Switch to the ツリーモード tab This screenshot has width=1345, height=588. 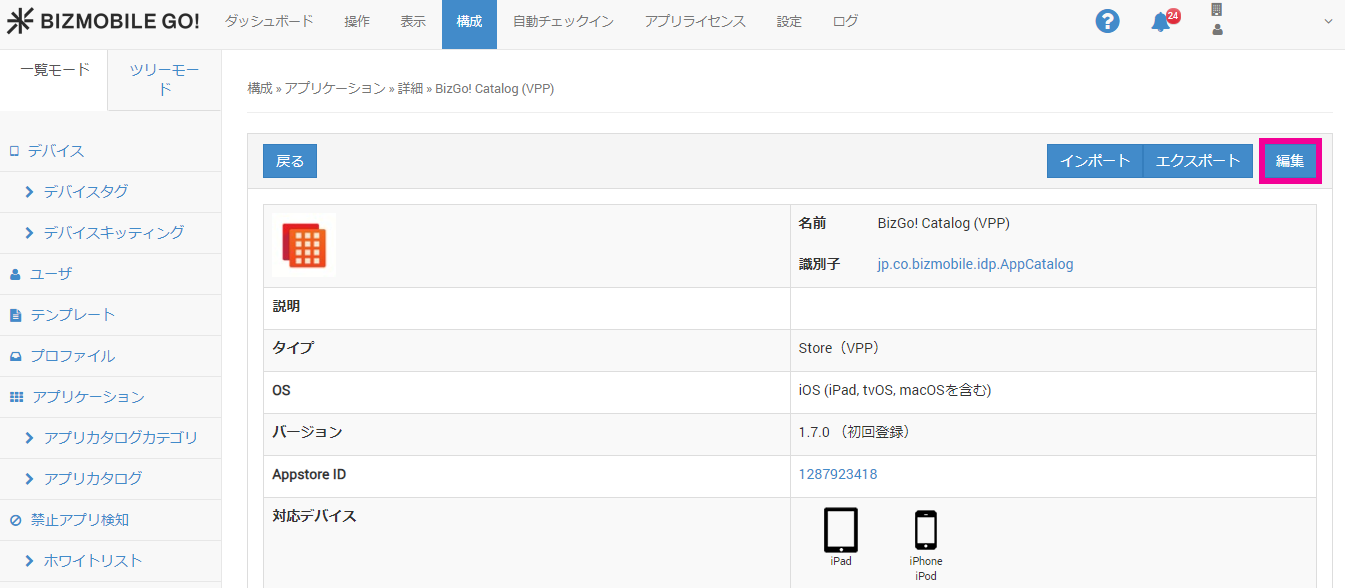click(164, 79)
